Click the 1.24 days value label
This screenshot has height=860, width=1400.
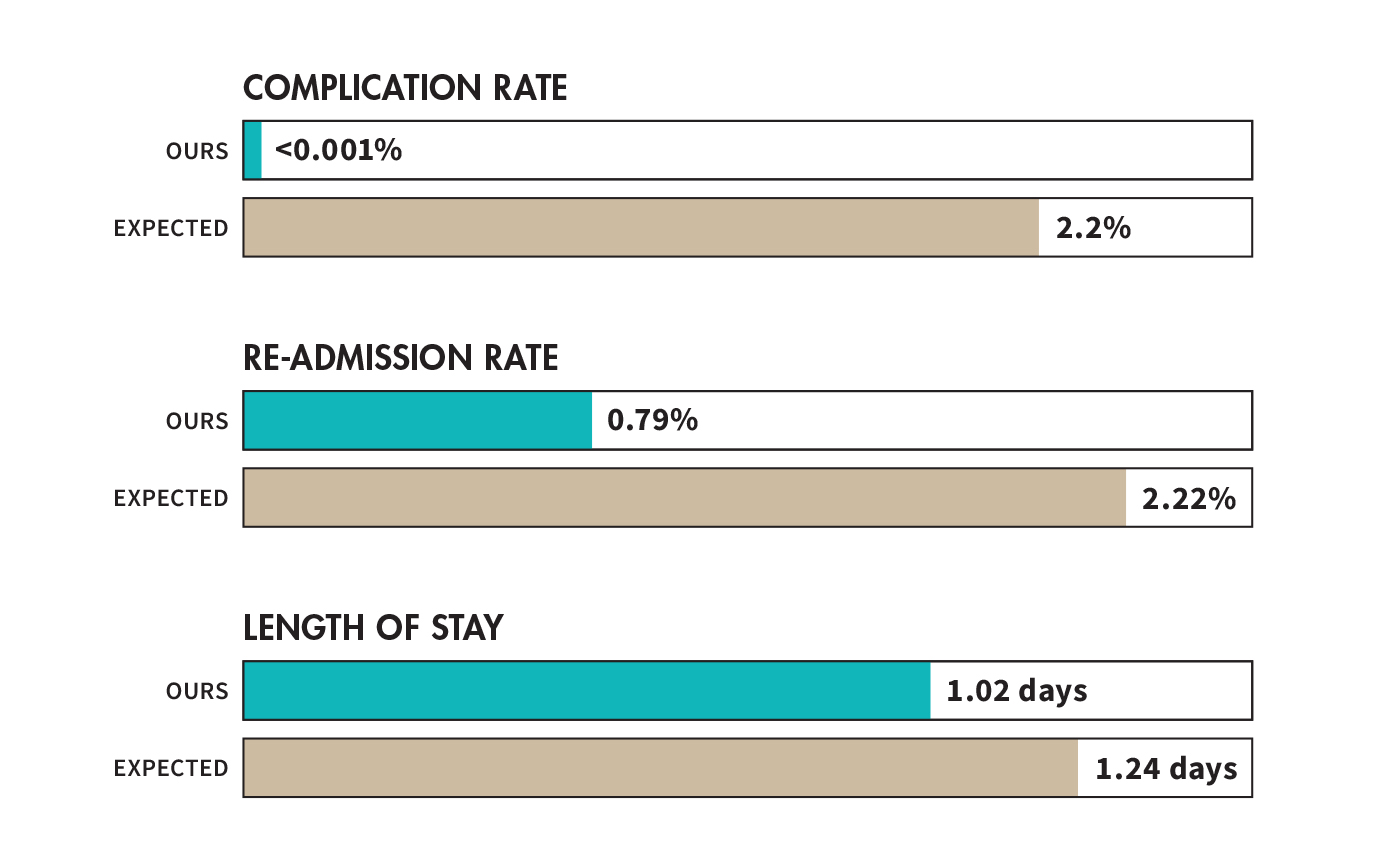coord(1166,769)
